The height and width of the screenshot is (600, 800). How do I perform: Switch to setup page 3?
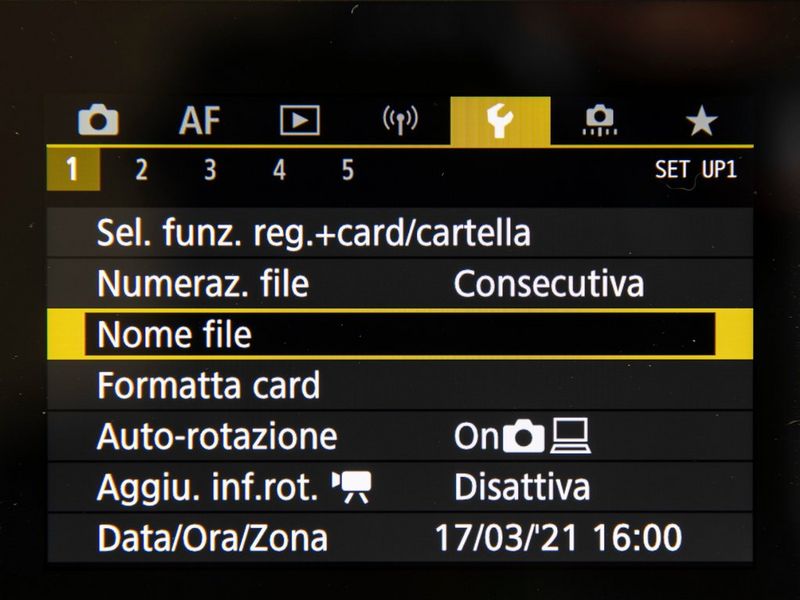210,170
